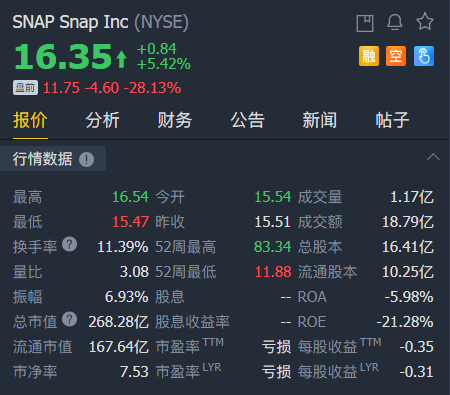Switch to the 分析 tab
This screenshot has height=395, width=450.
pos(102,120)
